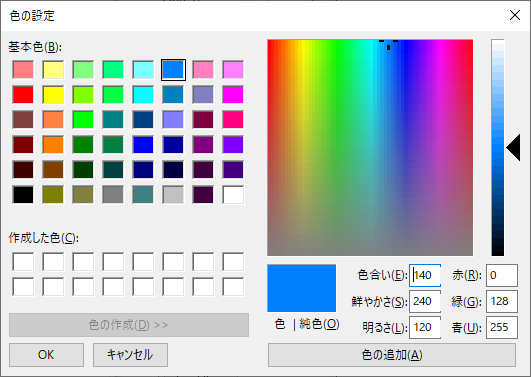Click the 鮮やかさ(S) saturation field
531x377 pixels.
tap(425, 301)
